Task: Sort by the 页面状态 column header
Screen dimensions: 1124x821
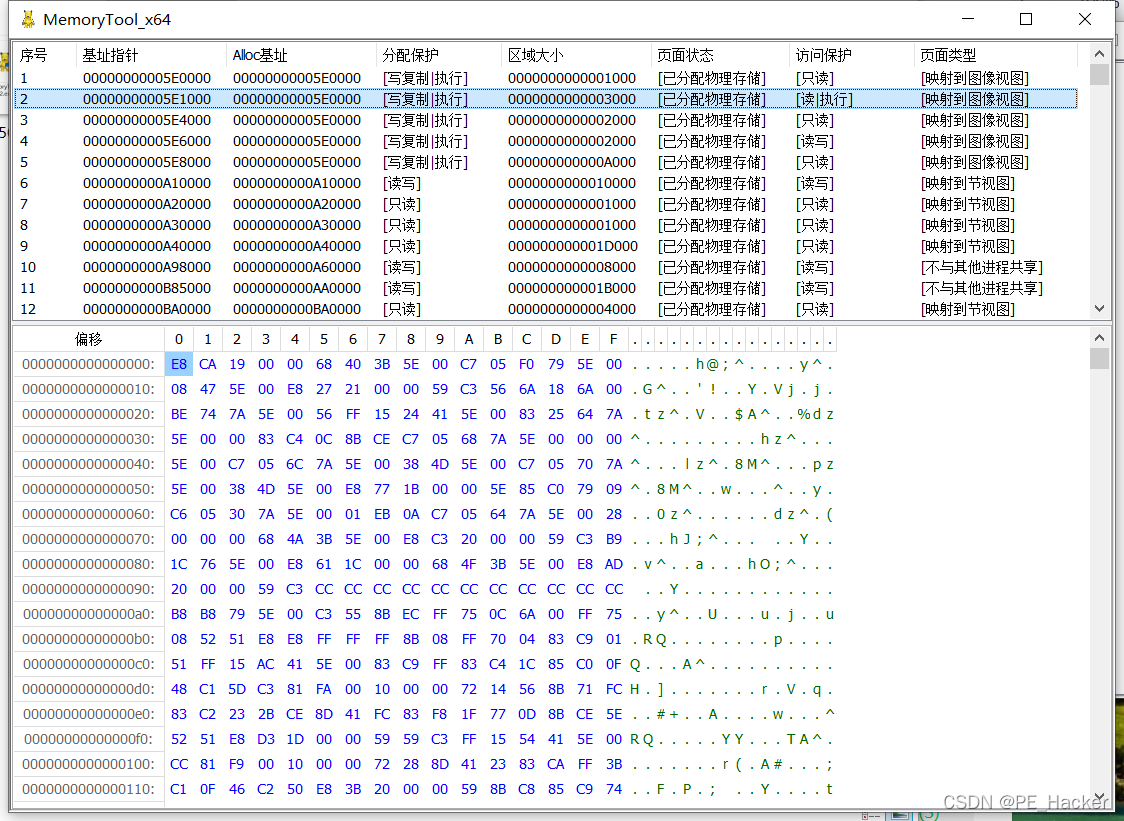Action: tap(720, 55)
